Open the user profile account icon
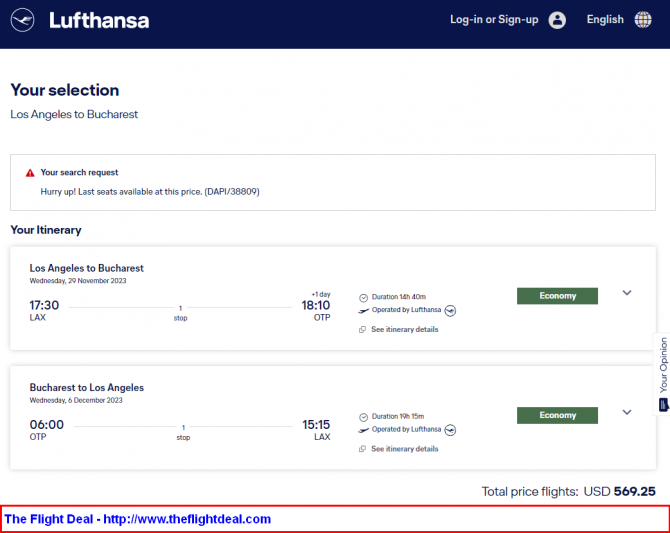 click(x=557, y=20)
